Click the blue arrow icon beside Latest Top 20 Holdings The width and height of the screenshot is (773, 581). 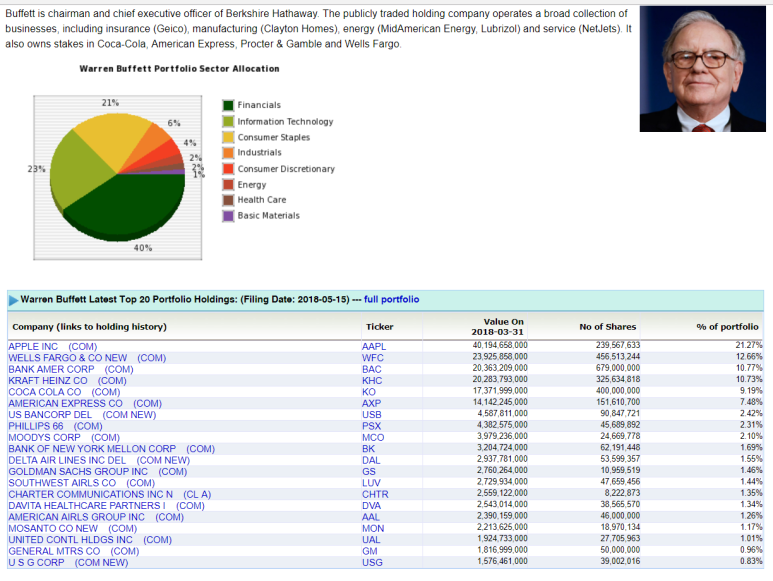[13, 300]
